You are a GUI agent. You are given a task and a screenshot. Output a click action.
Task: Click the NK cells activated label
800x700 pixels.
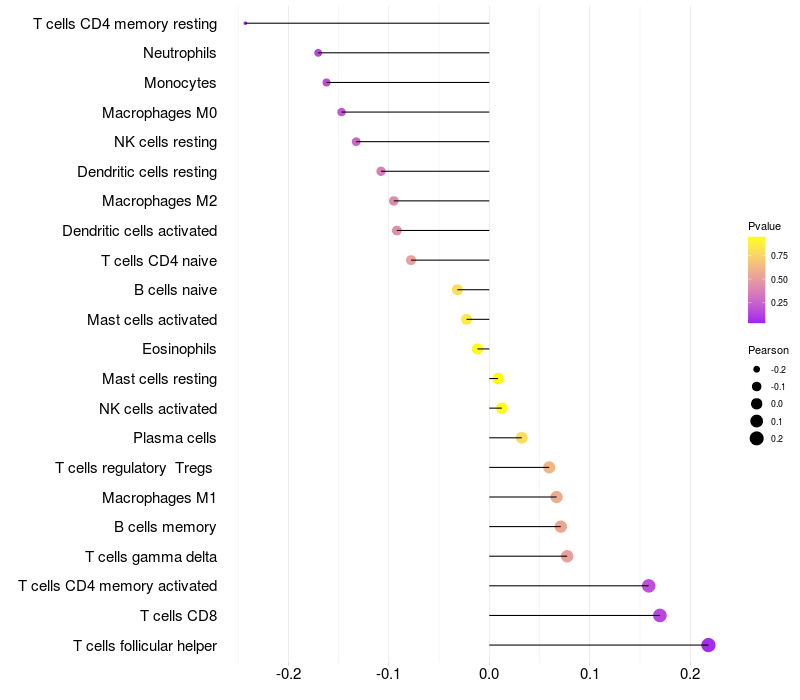tap(158, 409)
